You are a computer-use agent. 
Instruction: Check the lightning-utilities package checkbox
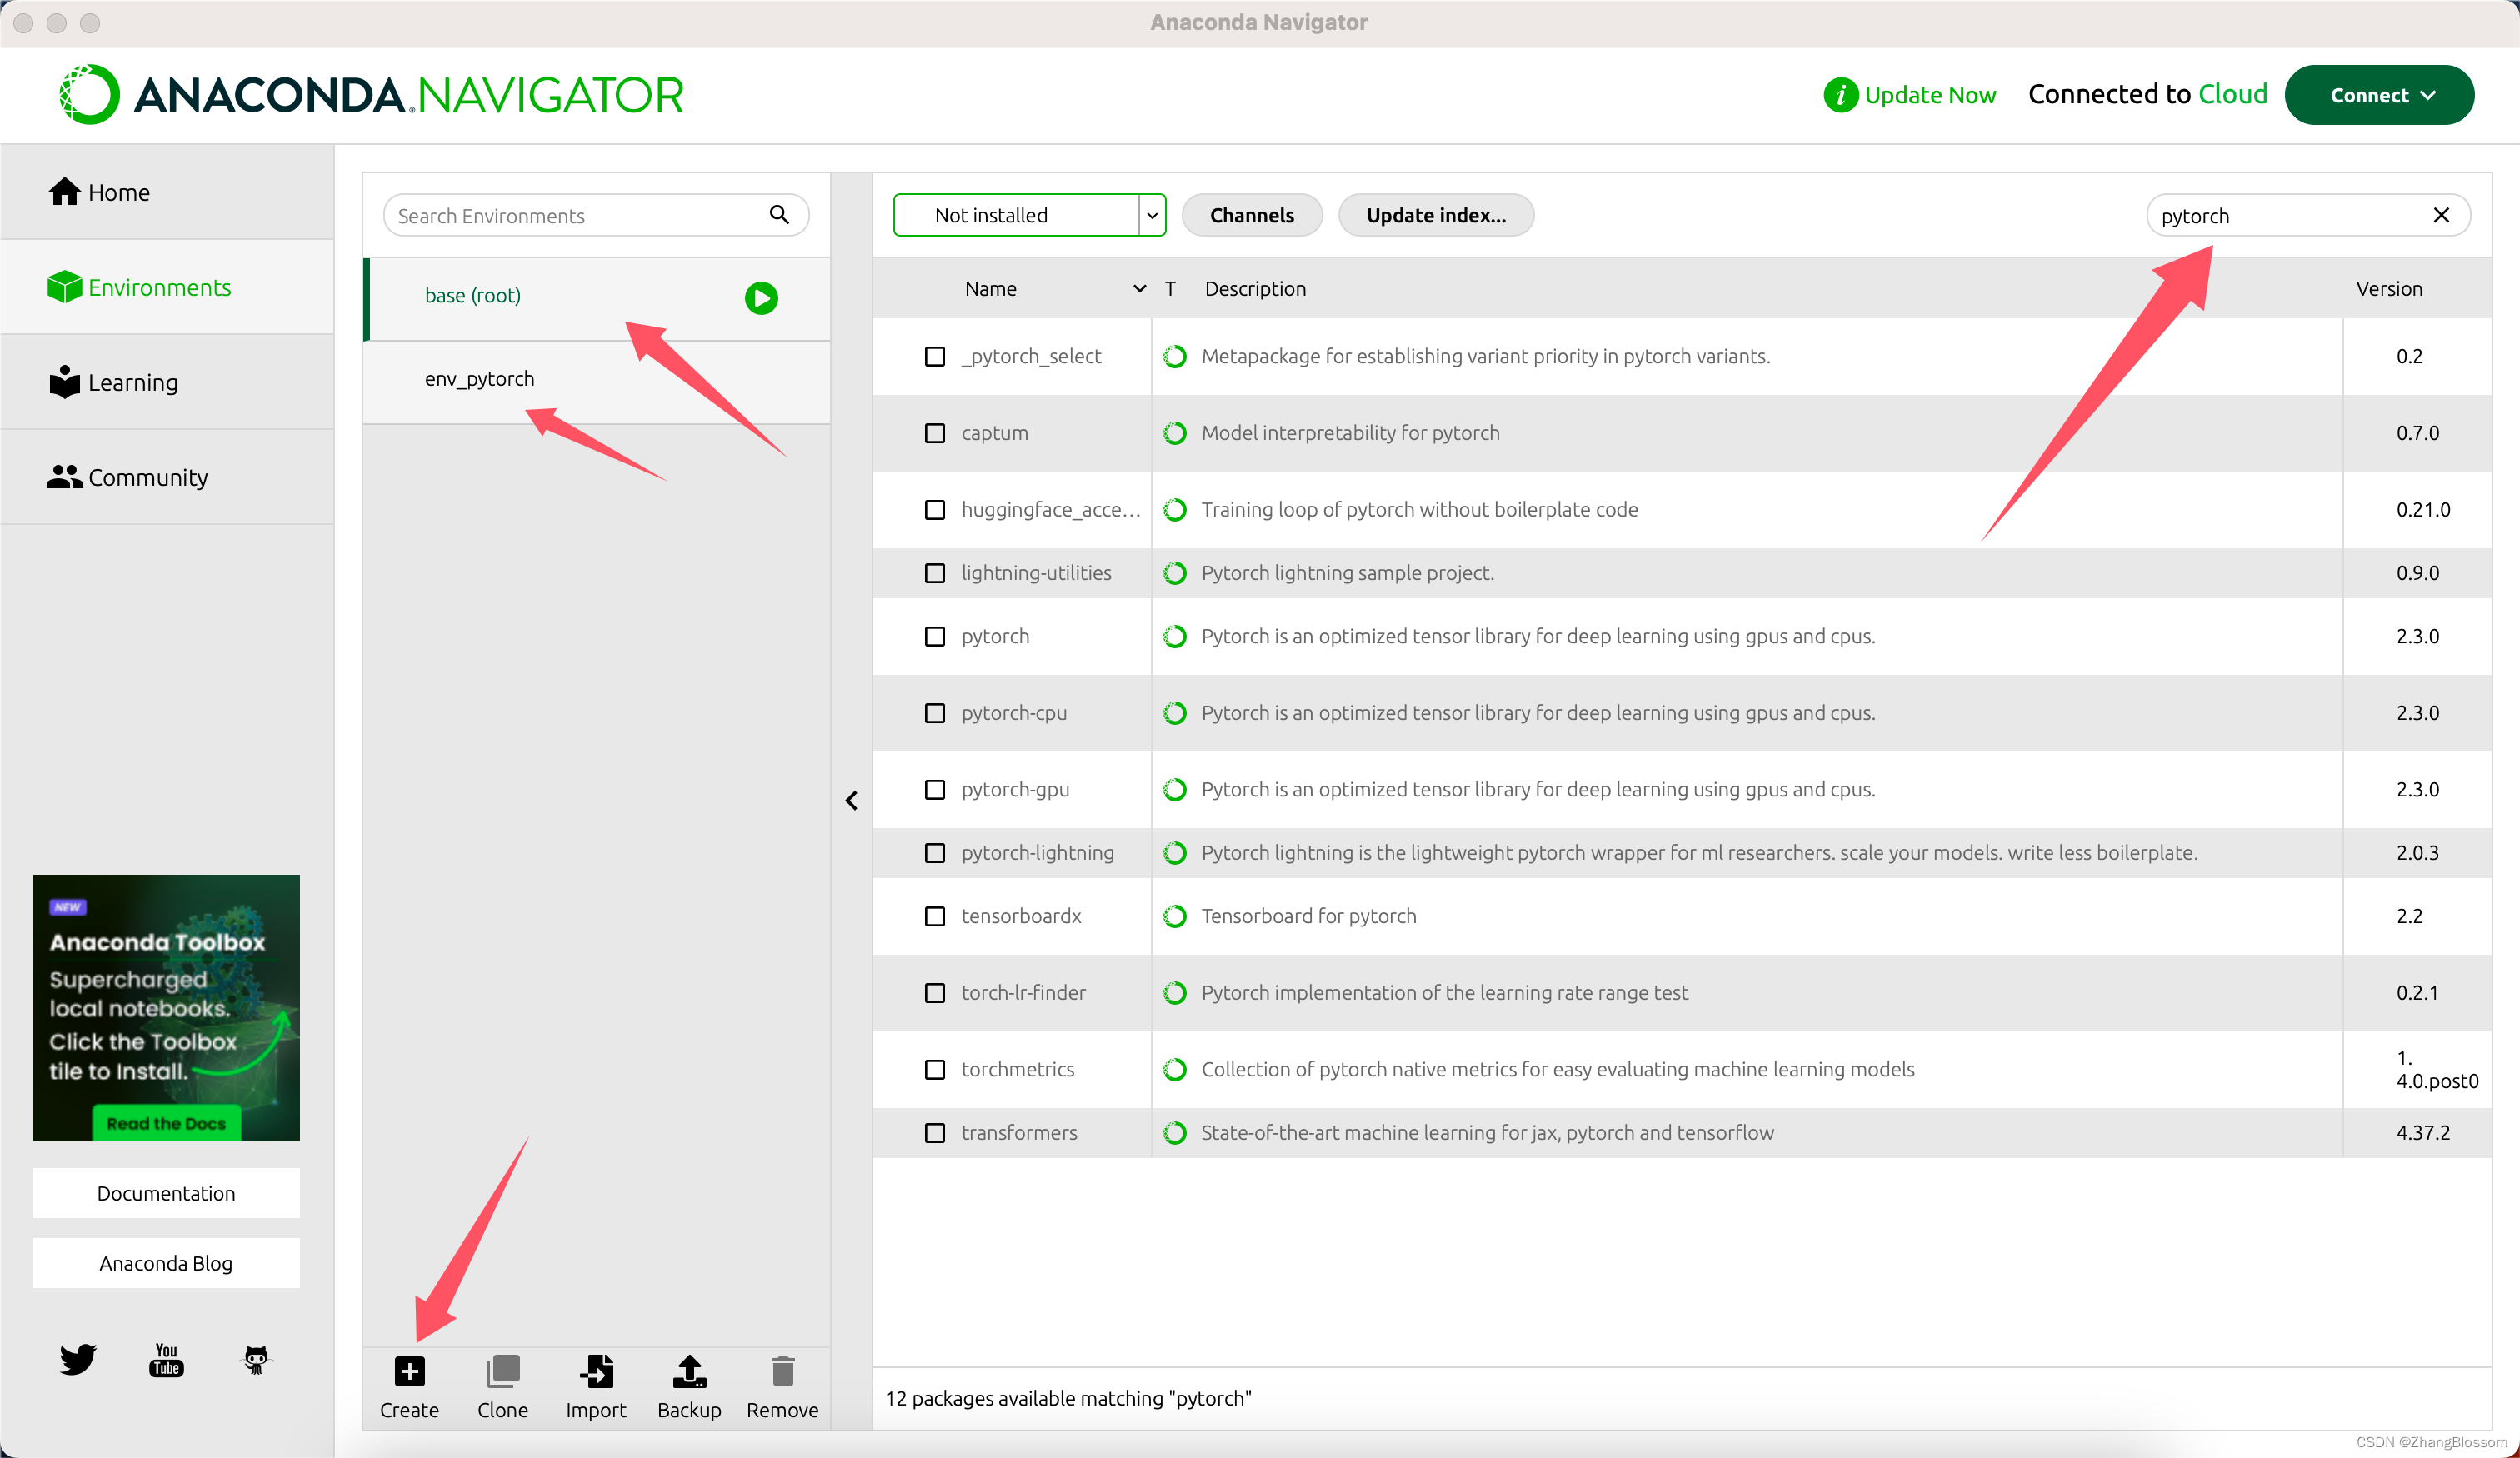point(934,572)
